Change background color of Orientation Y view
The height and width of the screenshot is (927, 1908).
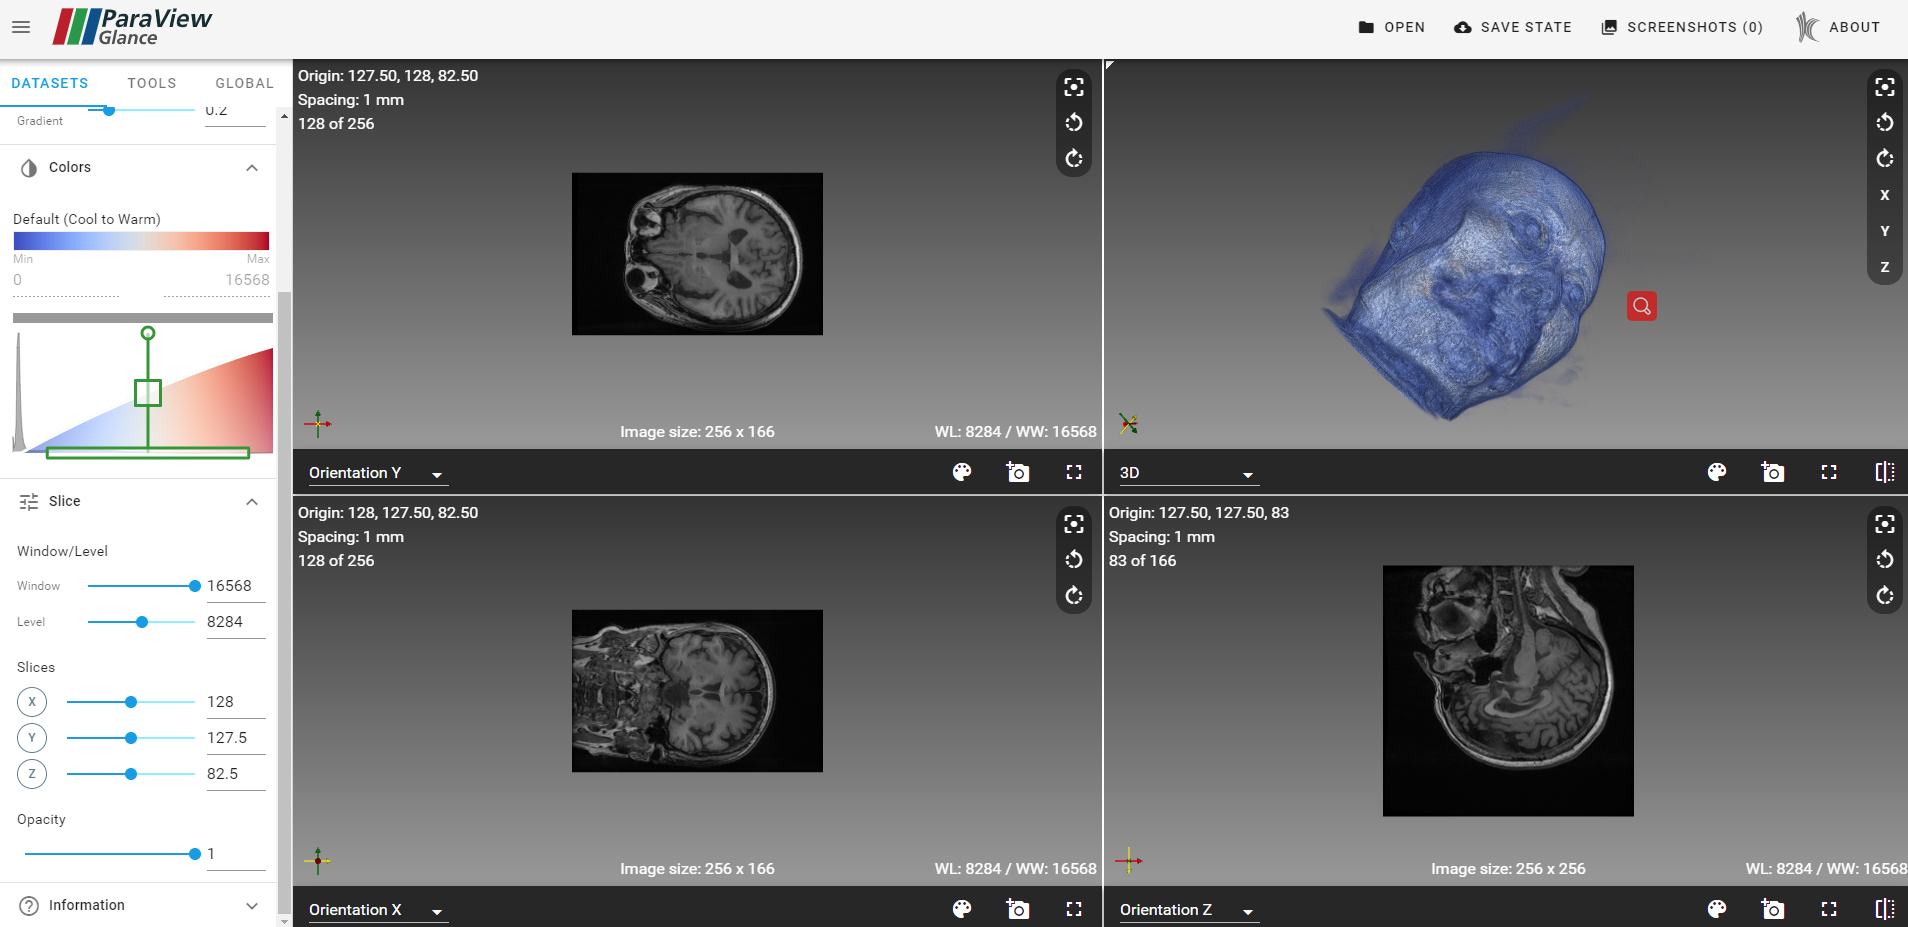tap(962, 472)
